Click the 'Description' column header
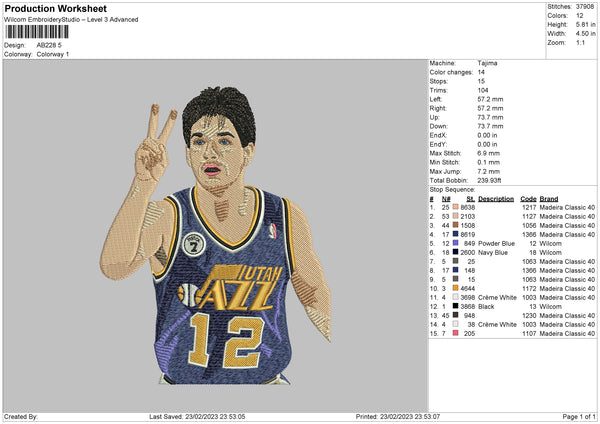 point(496,199)
